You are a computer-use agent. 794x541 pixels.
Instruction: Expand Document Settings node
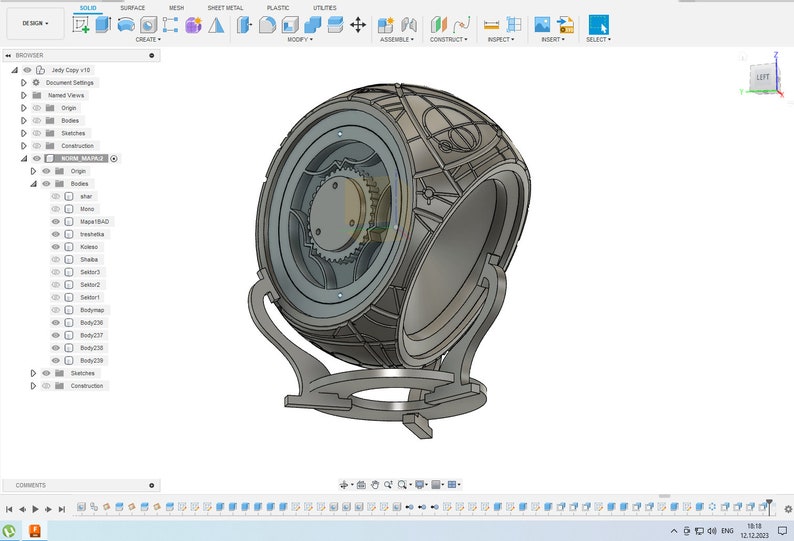[x=23, y=83]
